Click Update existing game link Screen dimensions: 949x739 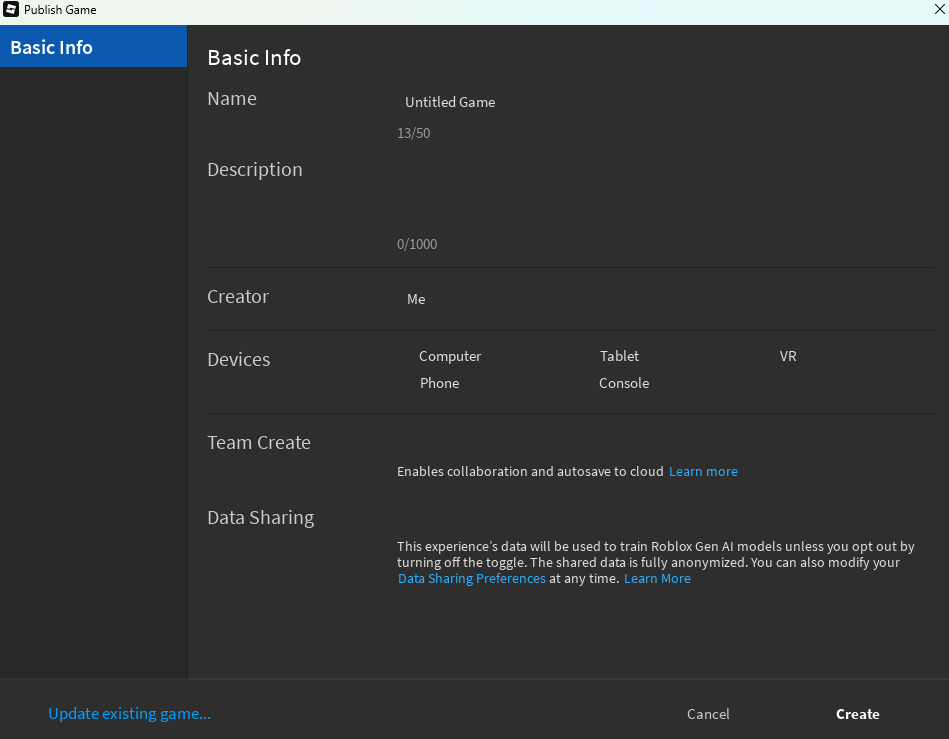(130, 714)
